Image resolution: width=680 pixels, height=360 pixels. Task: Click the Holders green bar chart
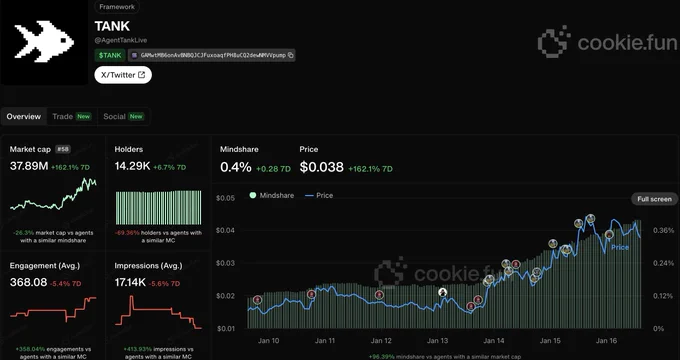[x=158, y=207]
